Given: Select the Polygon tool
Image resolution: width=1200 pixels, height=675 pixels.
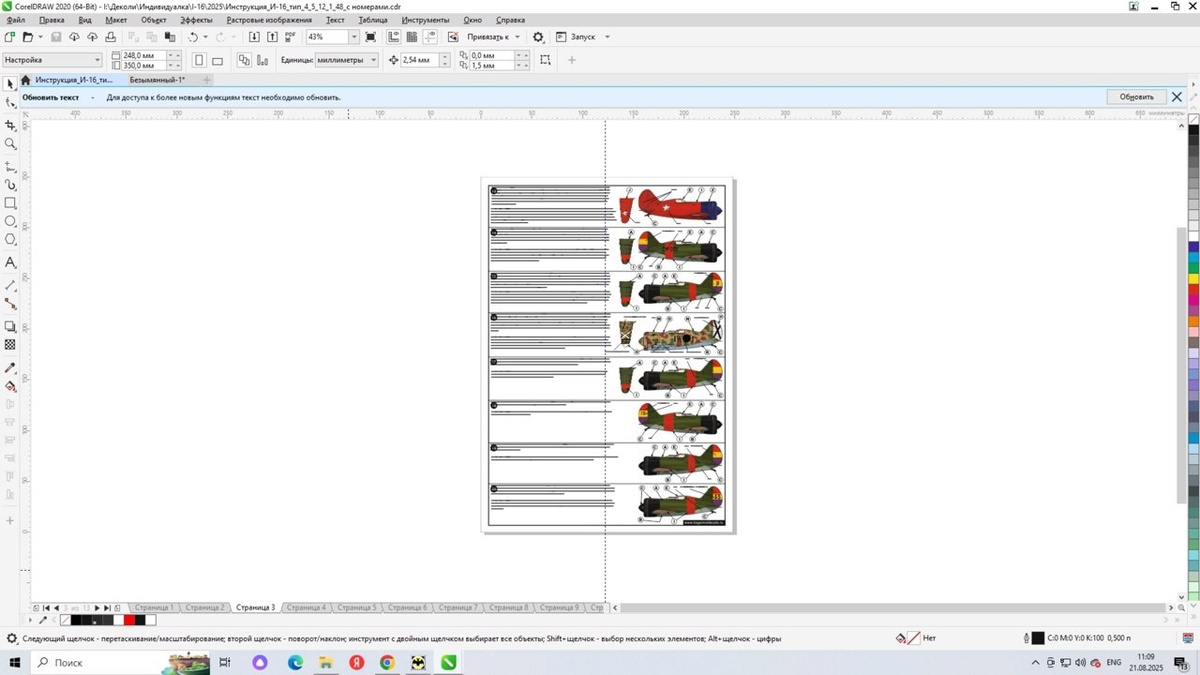Looking at the screenshot, I should click(x=10, y=240).
